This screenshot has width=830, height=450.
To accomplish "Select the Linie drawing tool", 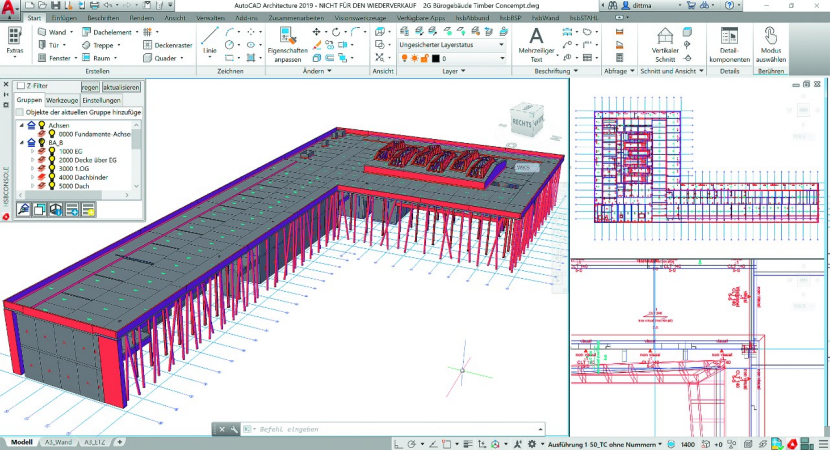I will 209,40.
